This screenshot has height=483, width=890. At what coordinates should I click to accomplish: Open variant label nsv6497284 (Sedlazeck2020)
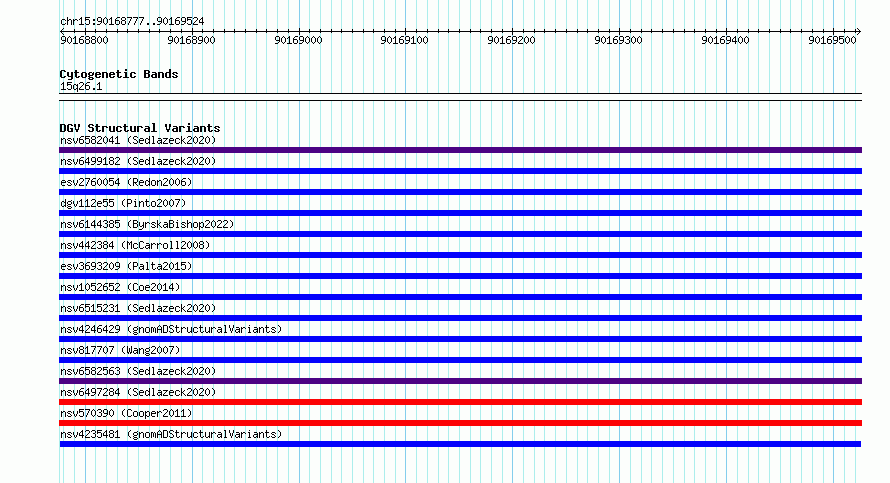coord(138,392)
